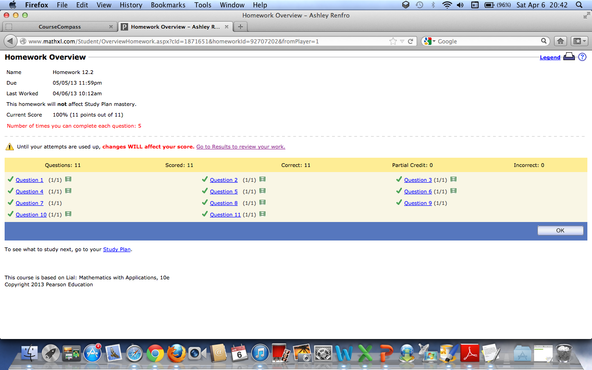Open the search engine selector dropdown
Screen dimensions: 592x370
coord(429,41)
